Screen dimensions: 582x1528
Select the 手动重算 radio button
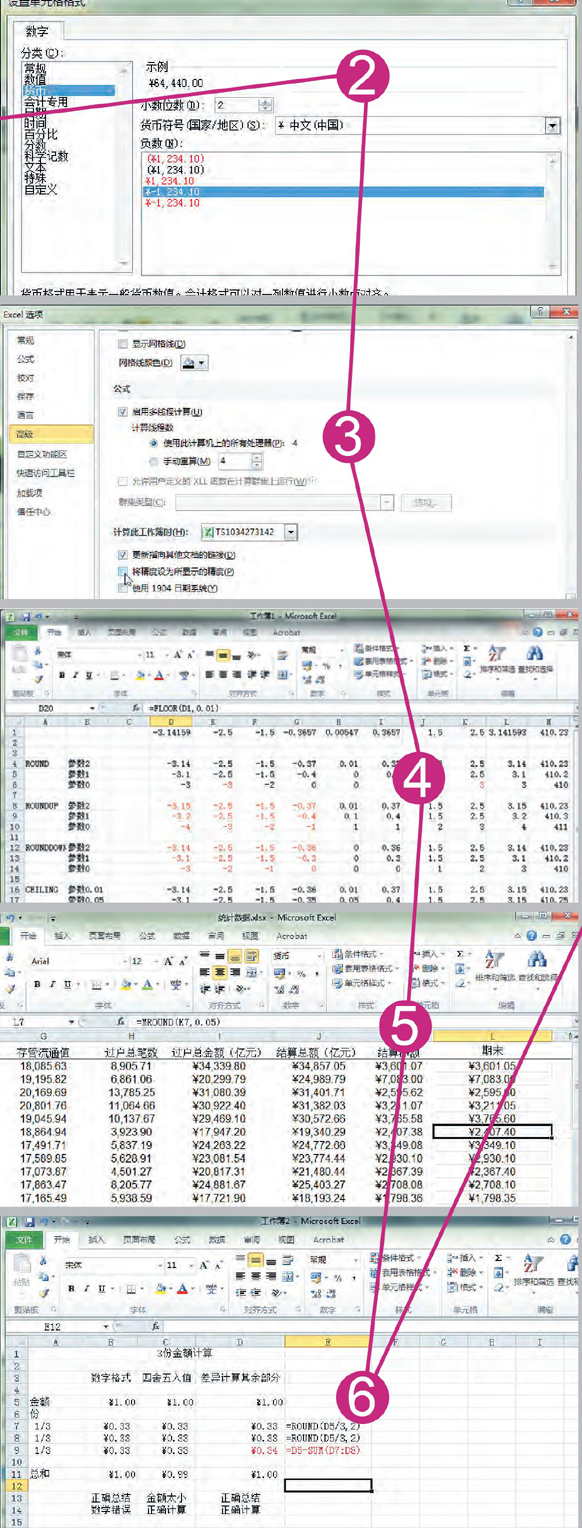153,461
